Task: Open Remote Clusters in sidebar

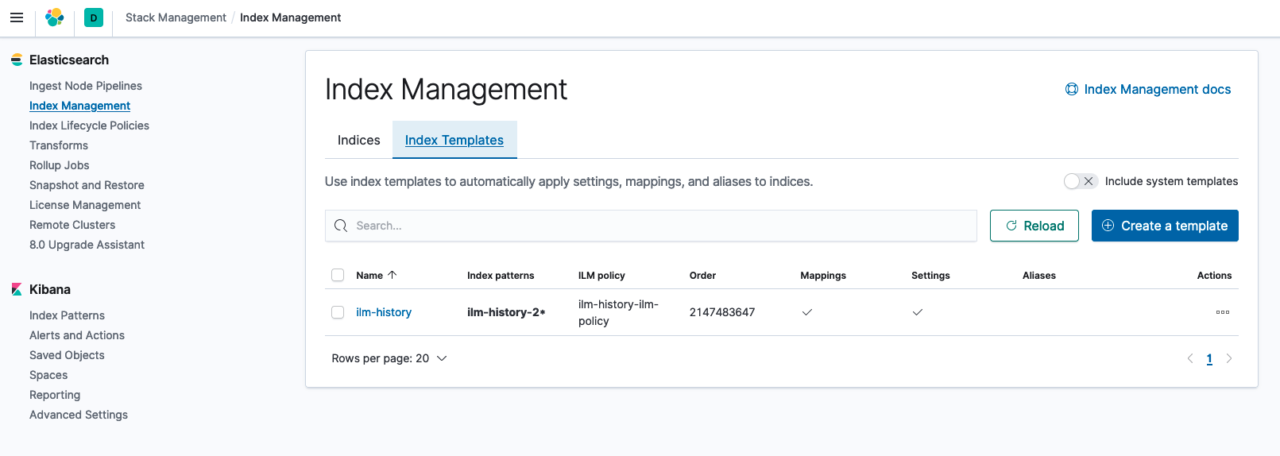Action: (x=72, y=225)
